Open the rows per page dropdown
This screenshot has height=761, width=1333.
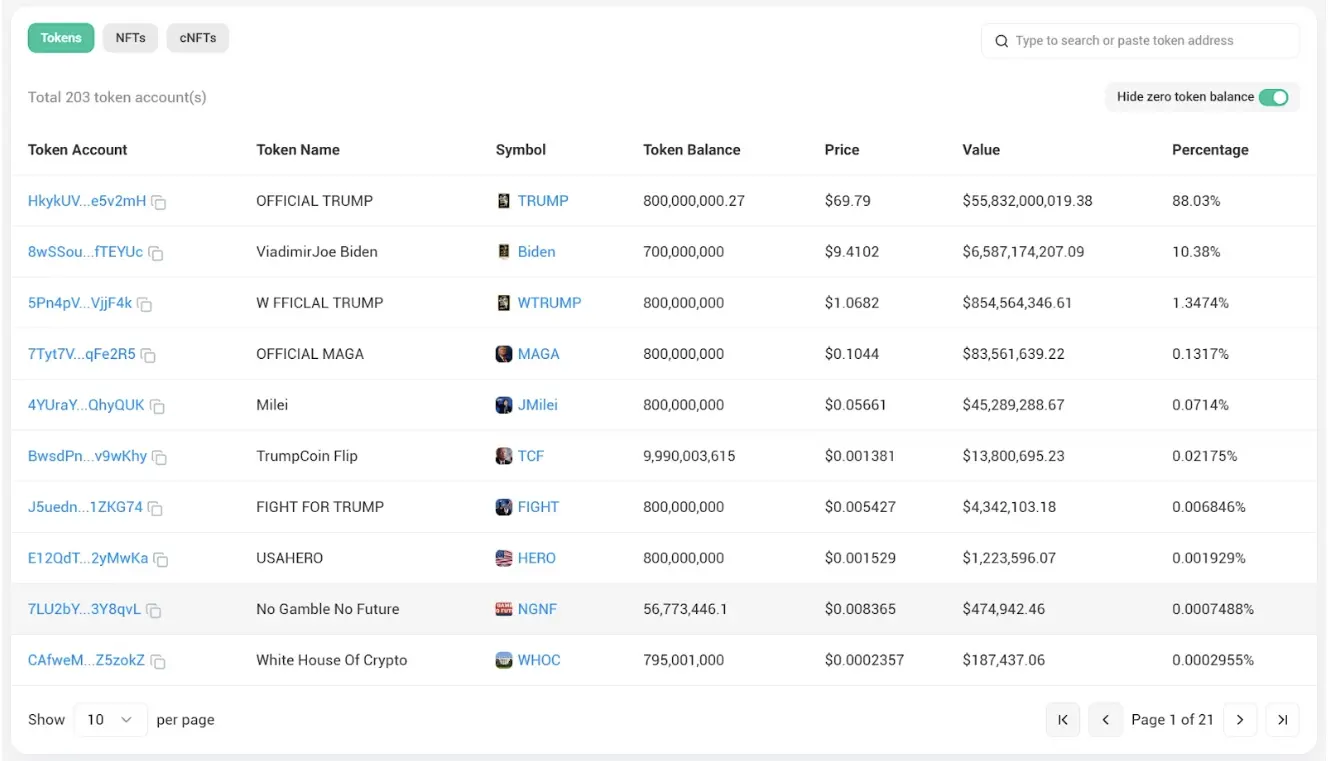(111, 720)
